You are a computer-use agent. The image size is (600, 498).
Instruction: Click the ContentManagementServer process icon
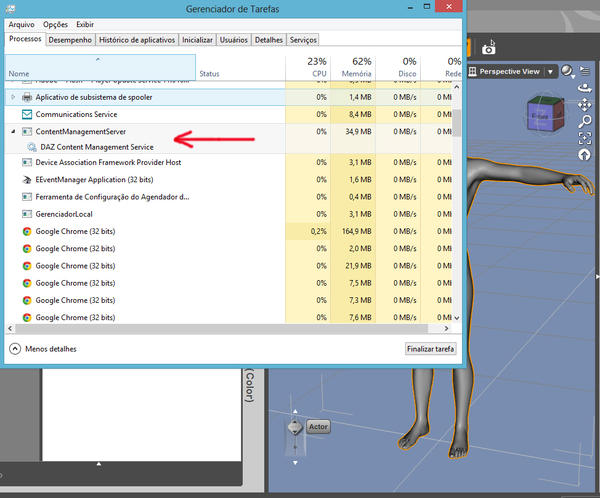(27, 132)
